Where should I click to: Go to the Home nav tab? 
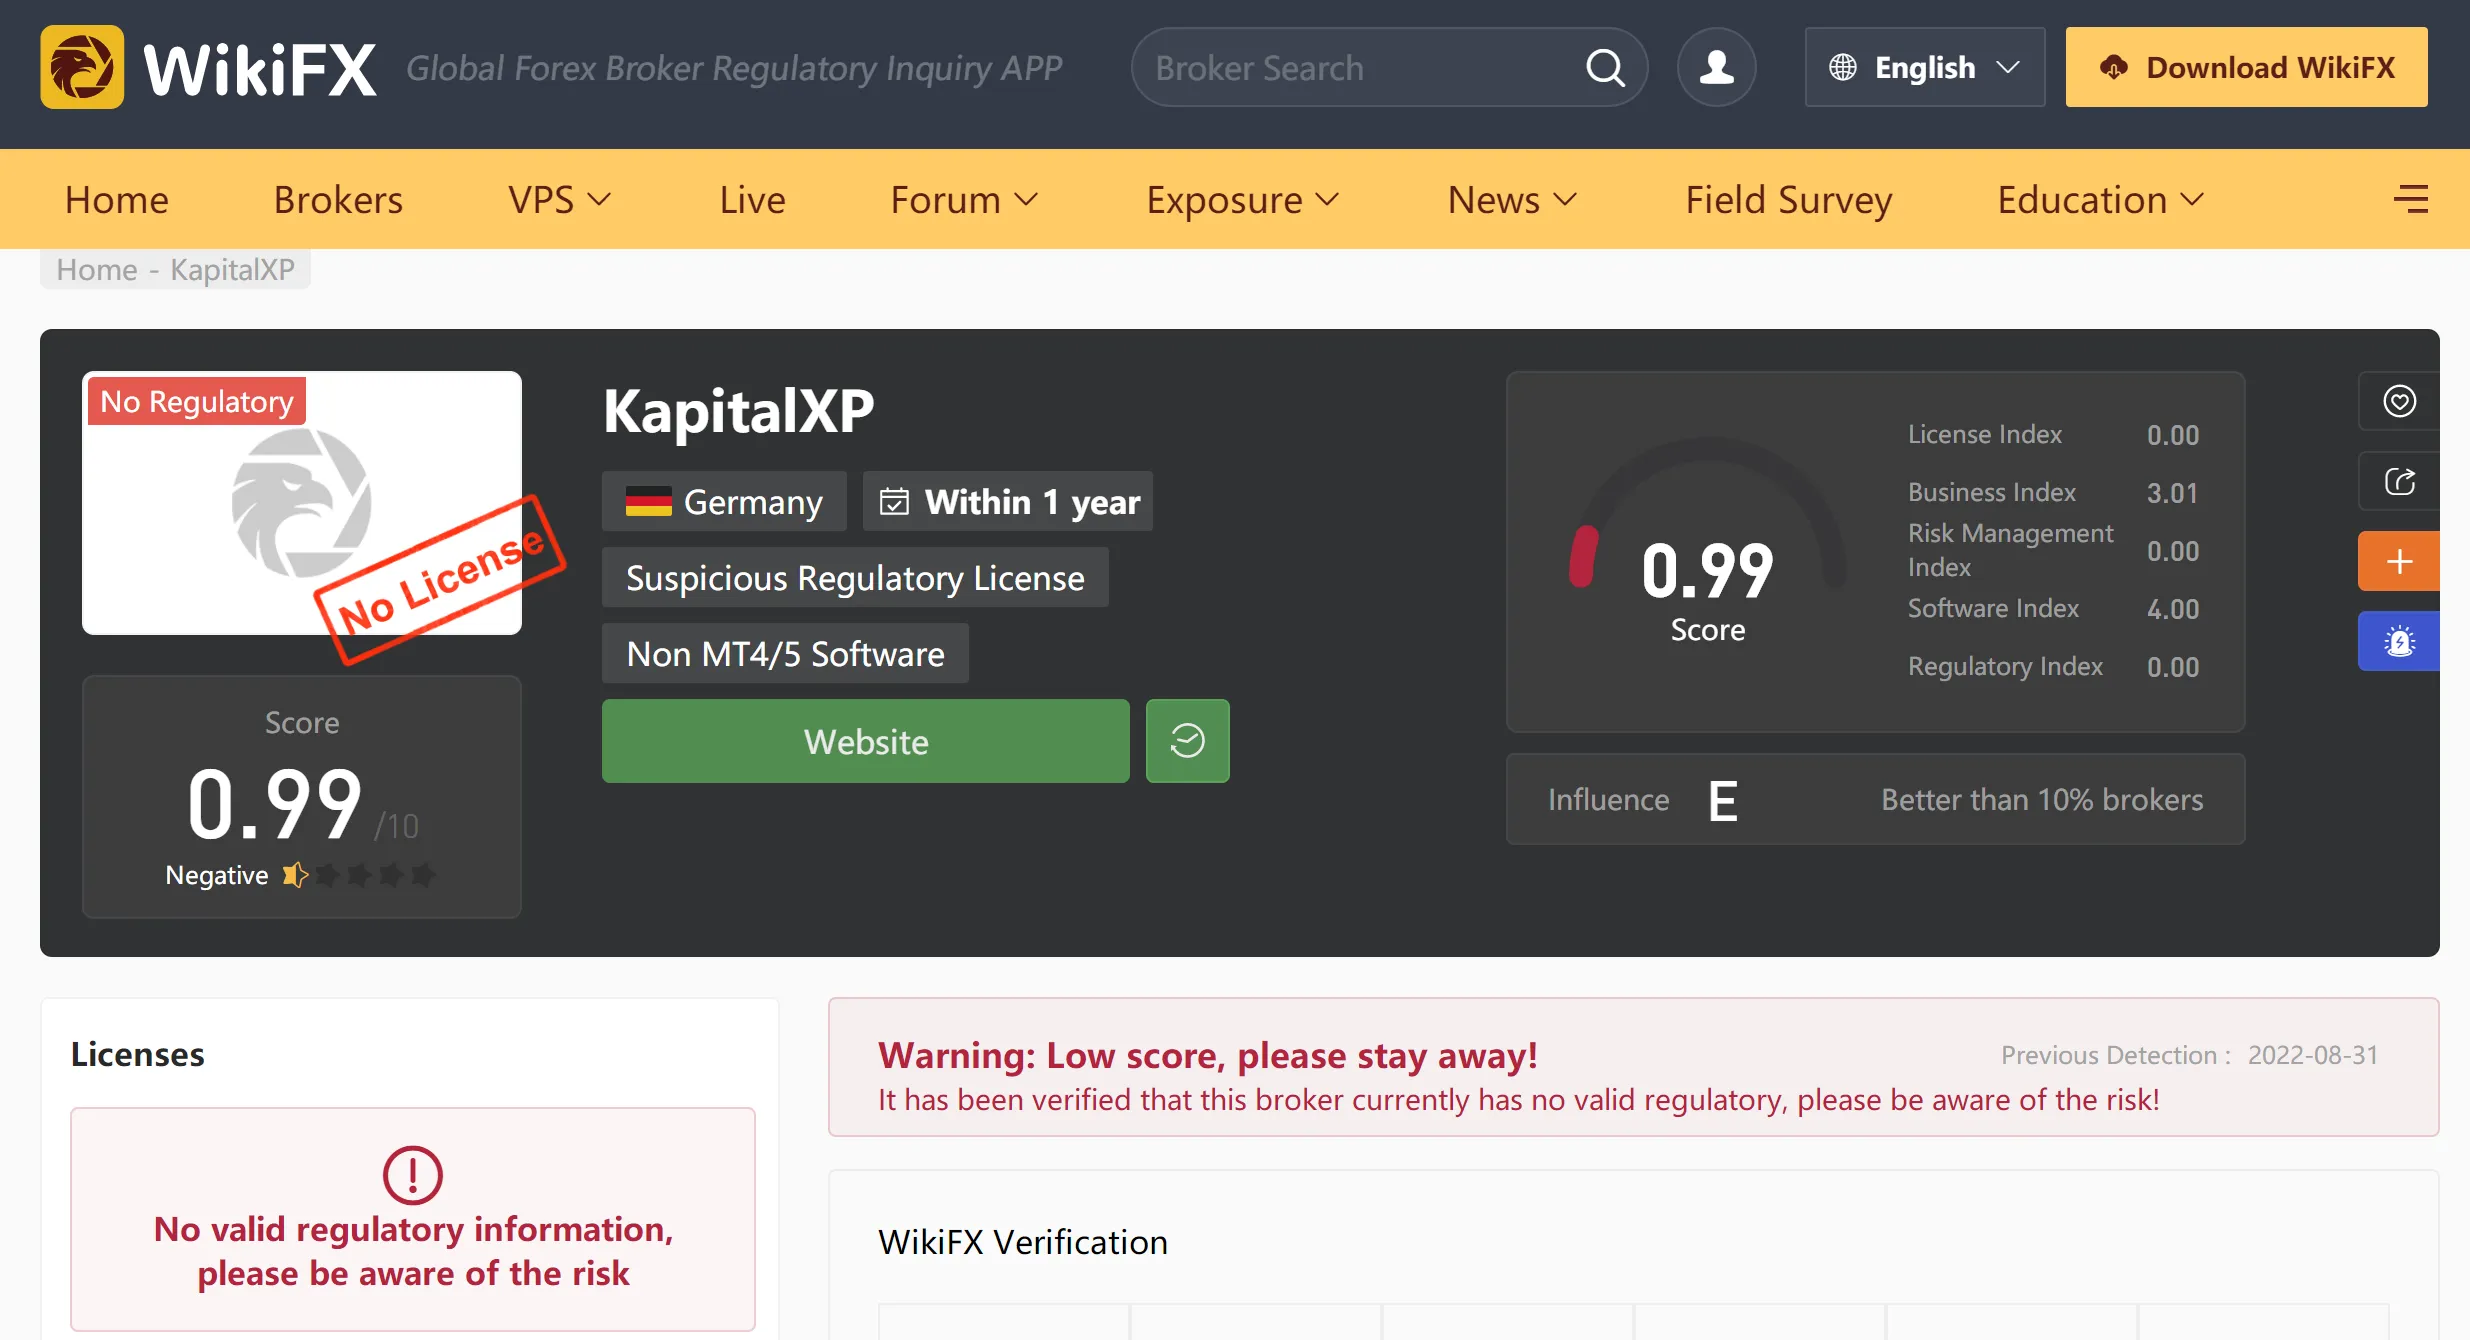[117, 199]
